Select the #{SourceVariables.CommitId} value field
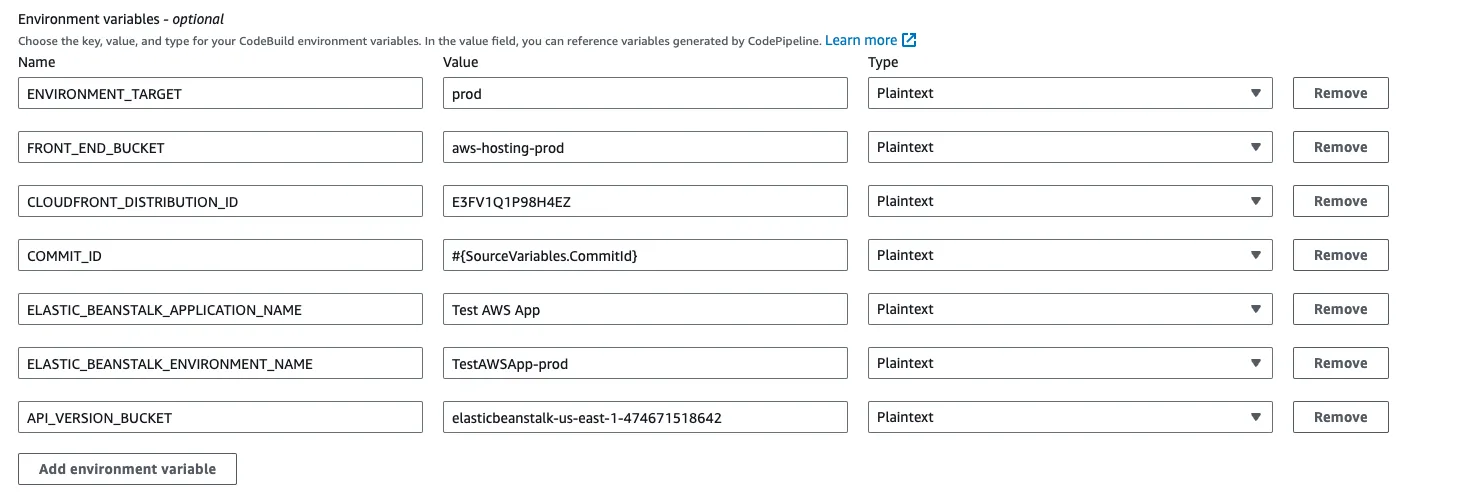The height and width of the screenshot is (500, 1457). point(645,255)
